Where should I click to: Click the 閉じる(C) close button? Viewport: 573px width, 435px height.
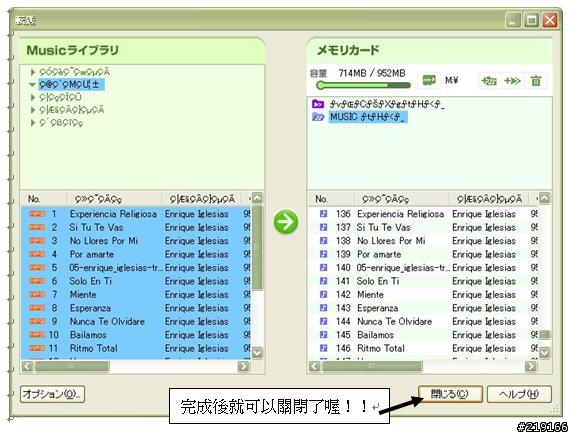click(x=450, y=394)
